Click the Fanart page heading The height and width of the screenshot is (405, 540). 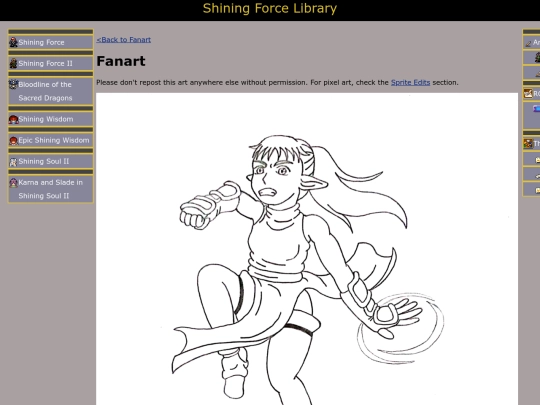(x=121, y=61)
